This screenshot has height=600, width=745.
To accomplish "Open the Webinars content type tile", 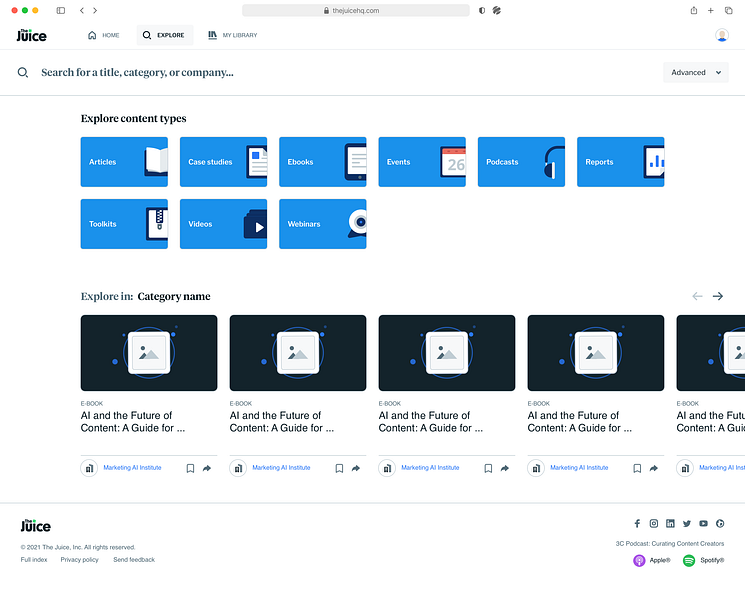I will (323, 224).
